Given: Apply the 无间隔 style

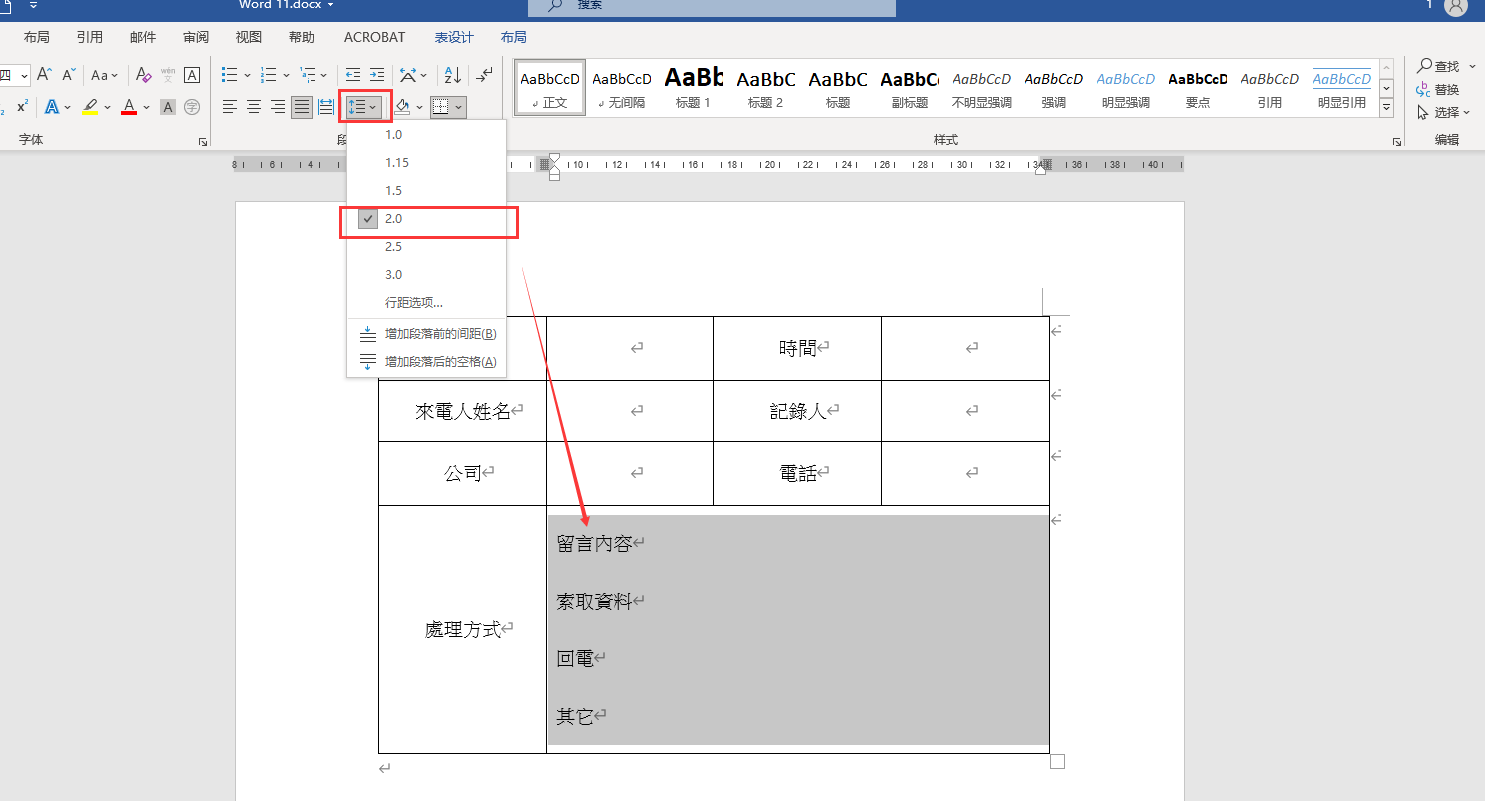Looking at the screenshot, I should click(622, 88).
